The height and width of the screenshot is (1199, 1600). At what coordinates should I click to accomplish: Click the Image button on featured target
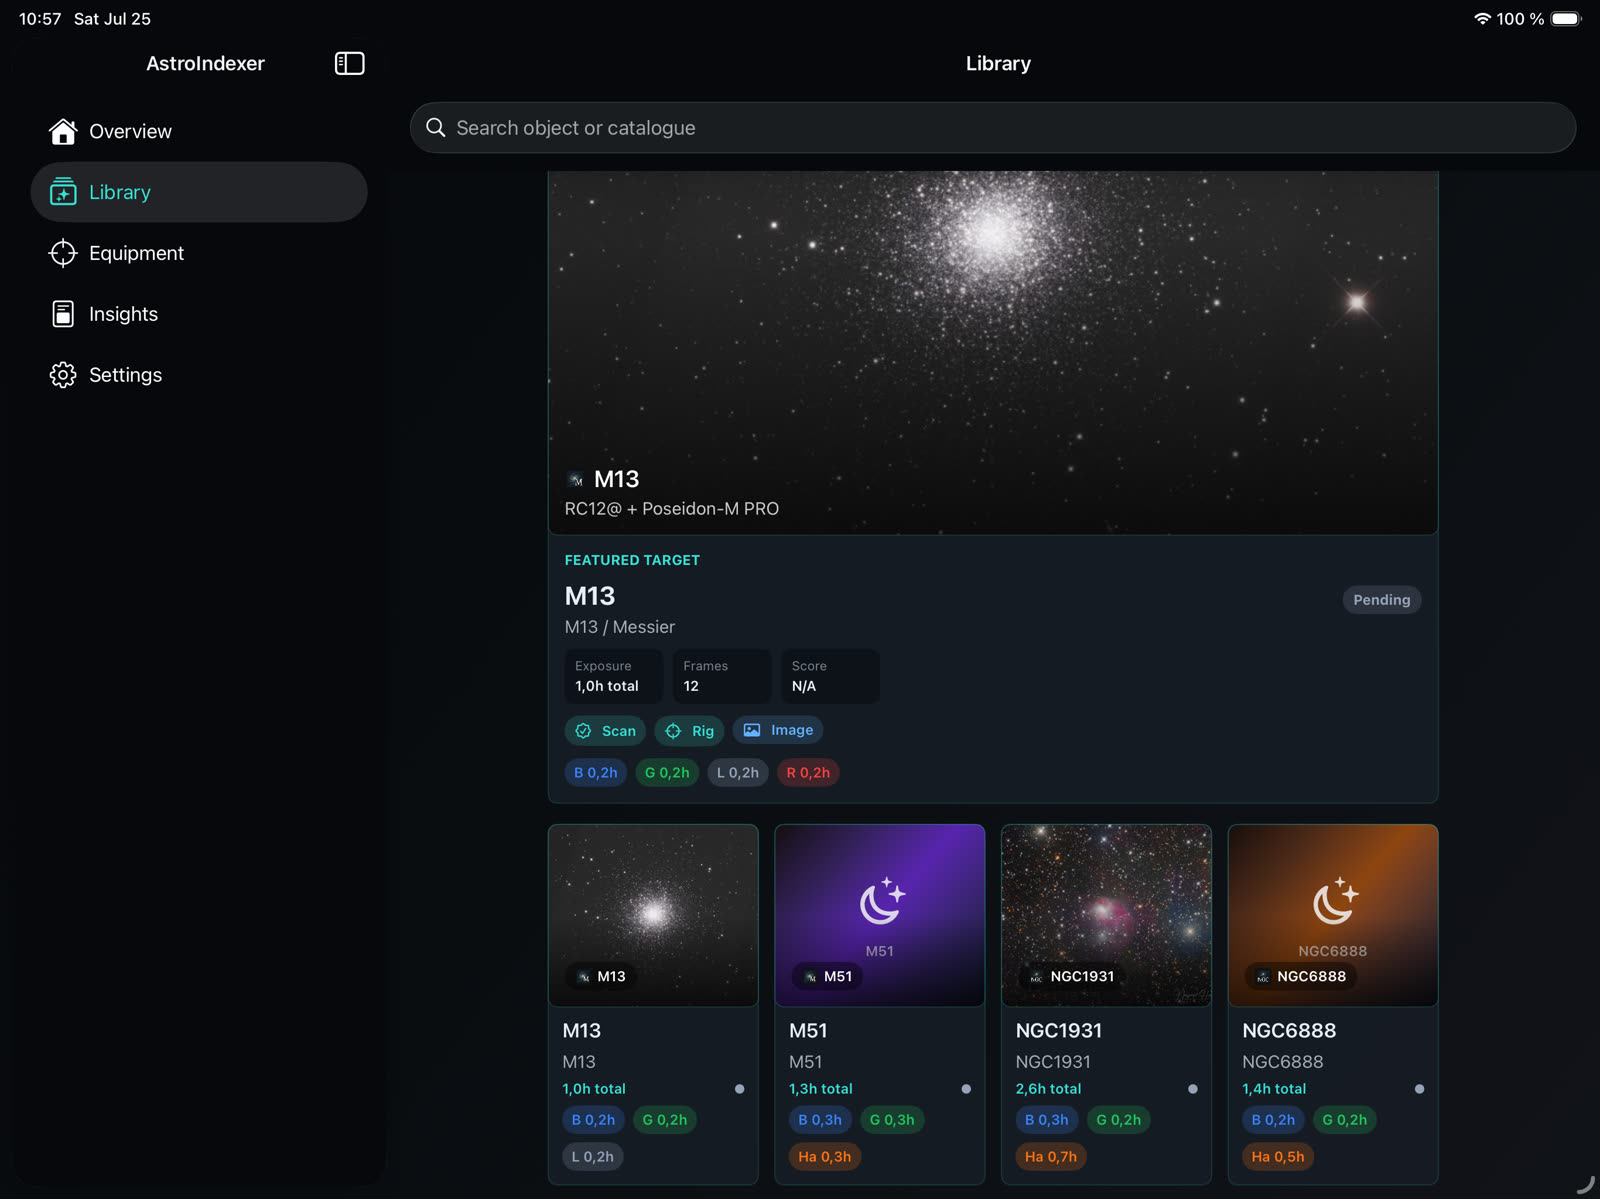tap(778, 731)
